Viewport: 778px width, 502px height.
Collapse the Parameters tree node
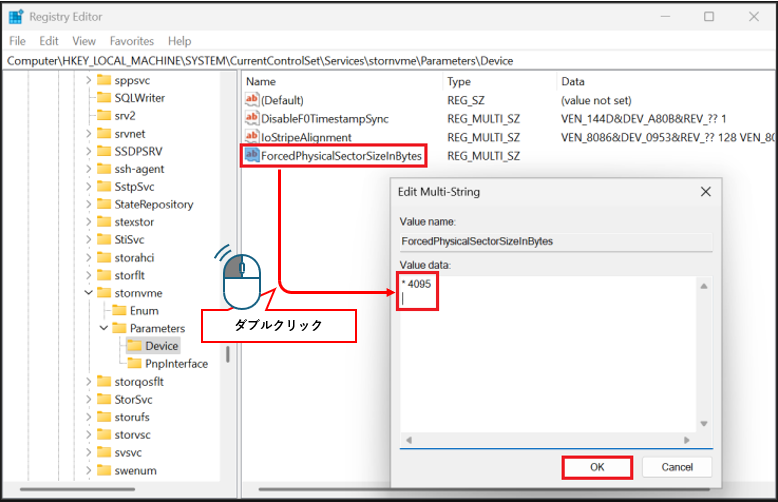(104, 328)
